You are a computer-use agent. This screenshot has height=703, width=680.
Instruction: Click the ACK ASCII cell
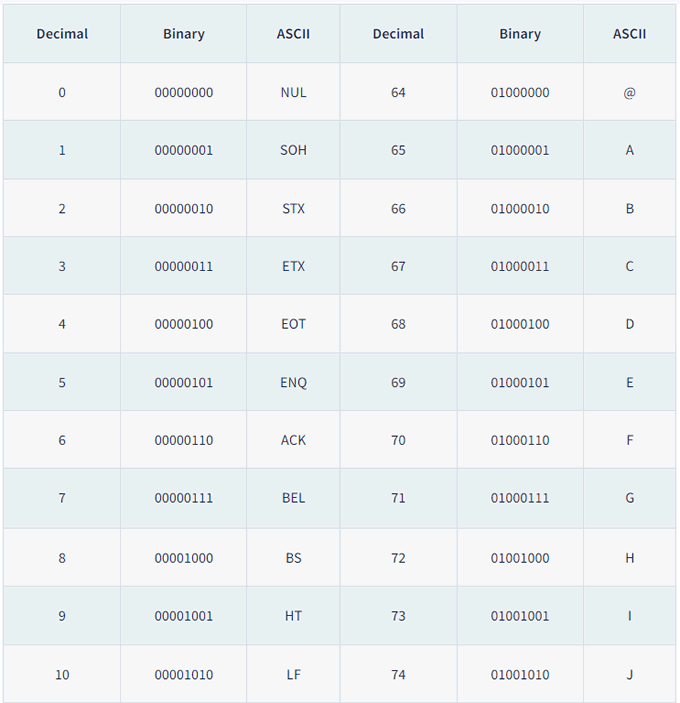click(x=293, y=440)
